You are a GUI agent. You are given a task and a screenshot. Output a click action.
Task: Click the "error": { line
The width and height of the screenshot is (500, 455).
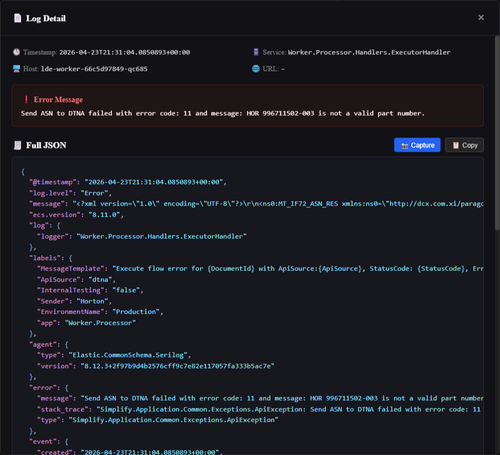[x=48, y=388]
